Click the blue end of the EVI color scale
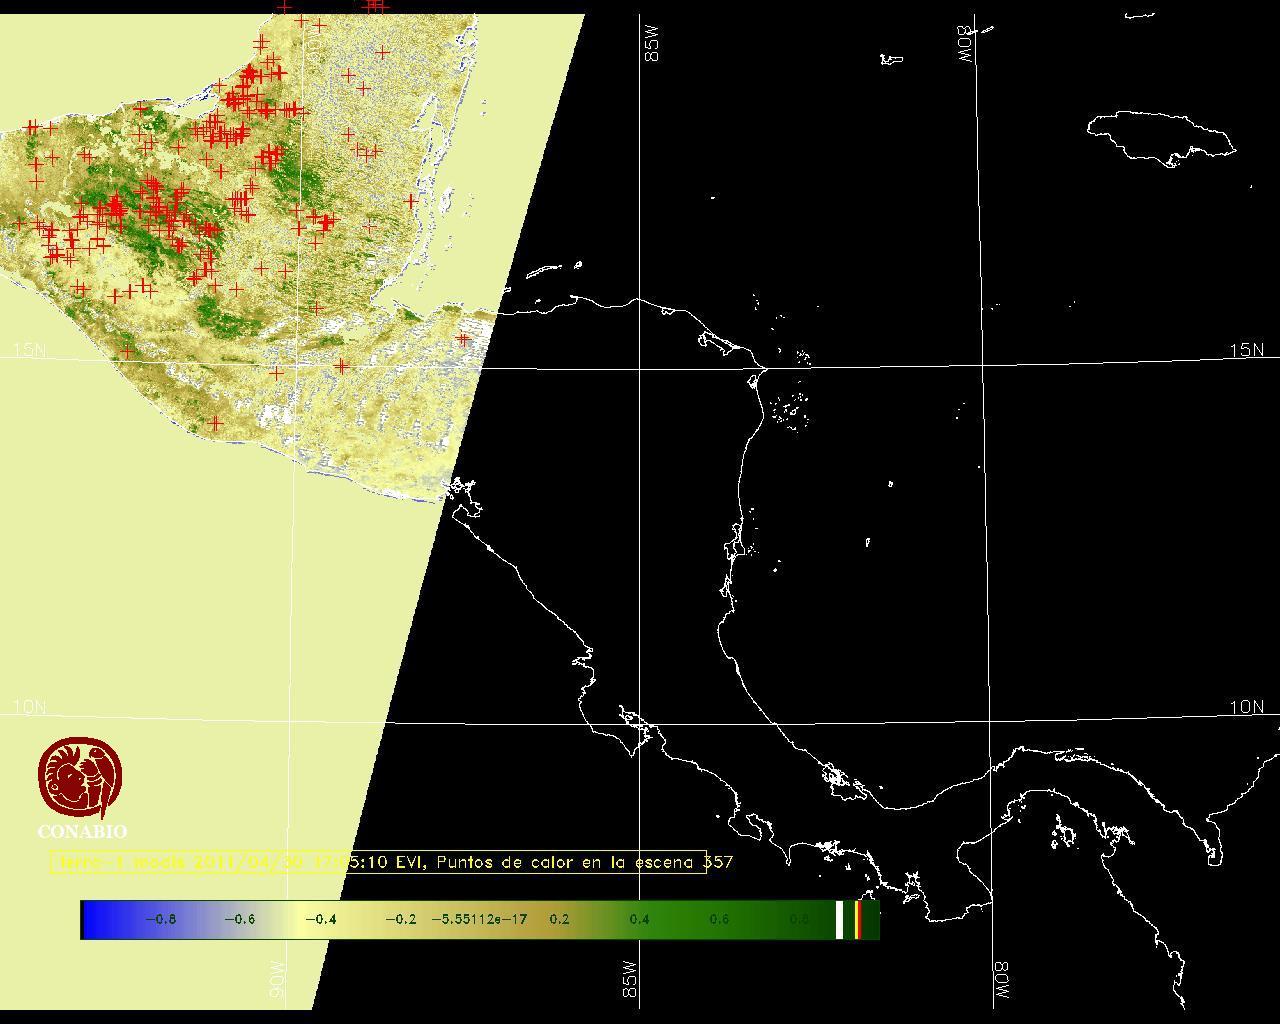1280x1024 pixels. (x=95, y=919)
